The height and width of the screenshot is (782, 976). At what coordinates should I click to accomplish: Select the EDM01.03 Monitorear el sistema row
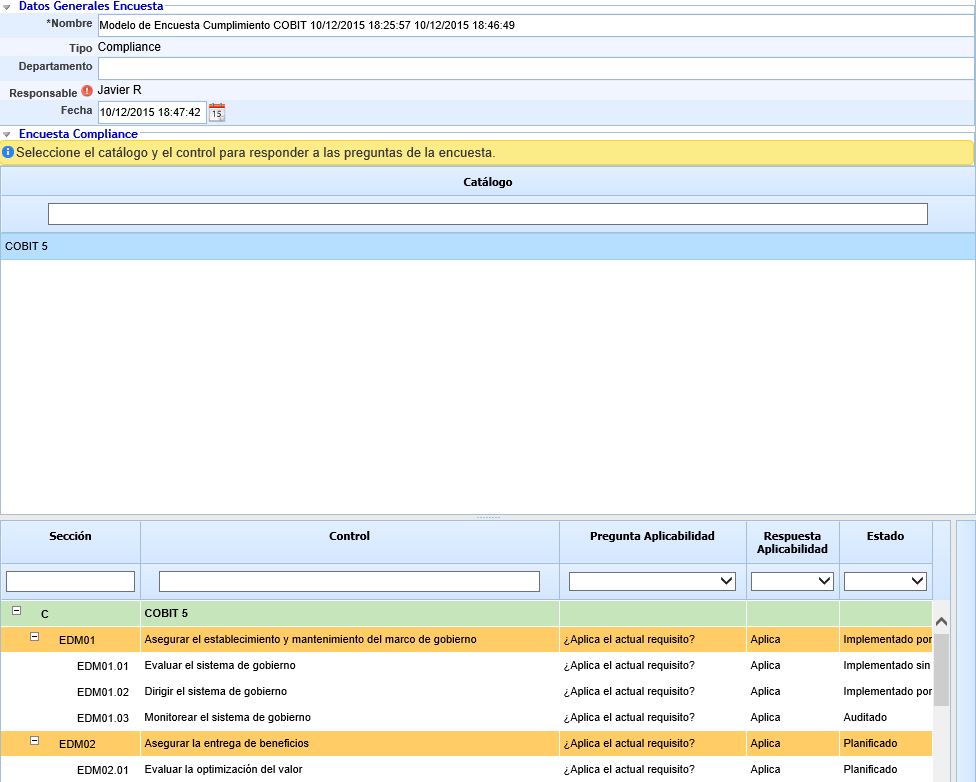tap(228, 717)
